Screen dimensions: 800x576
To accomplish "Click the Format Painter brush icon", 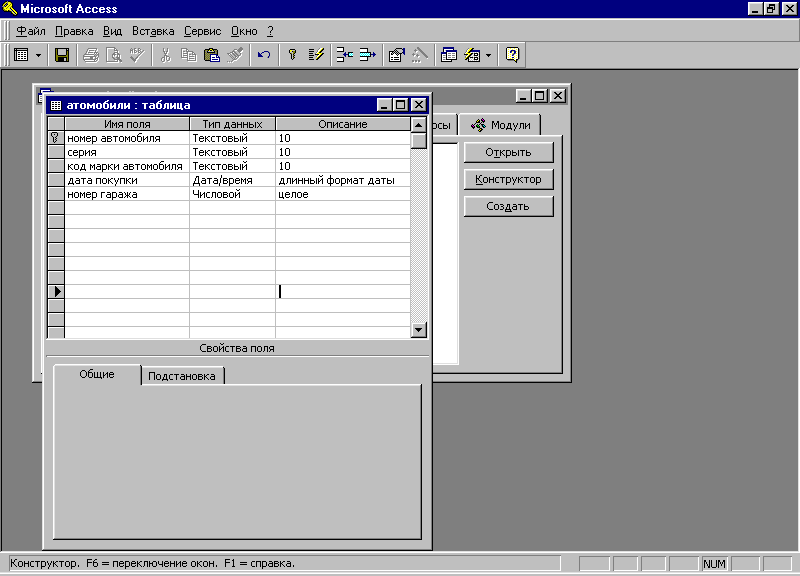I will 235,55.
